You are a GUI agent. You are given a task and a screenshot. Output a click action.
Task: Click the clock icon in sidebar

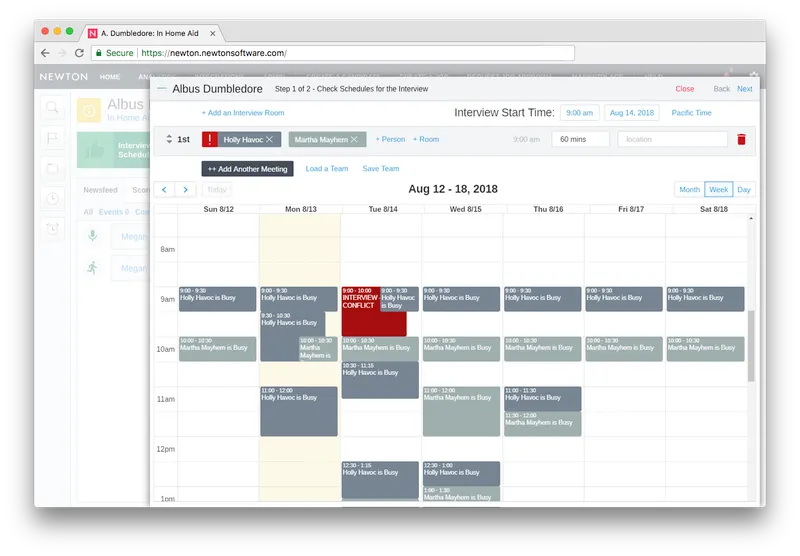tap(52, 198)
